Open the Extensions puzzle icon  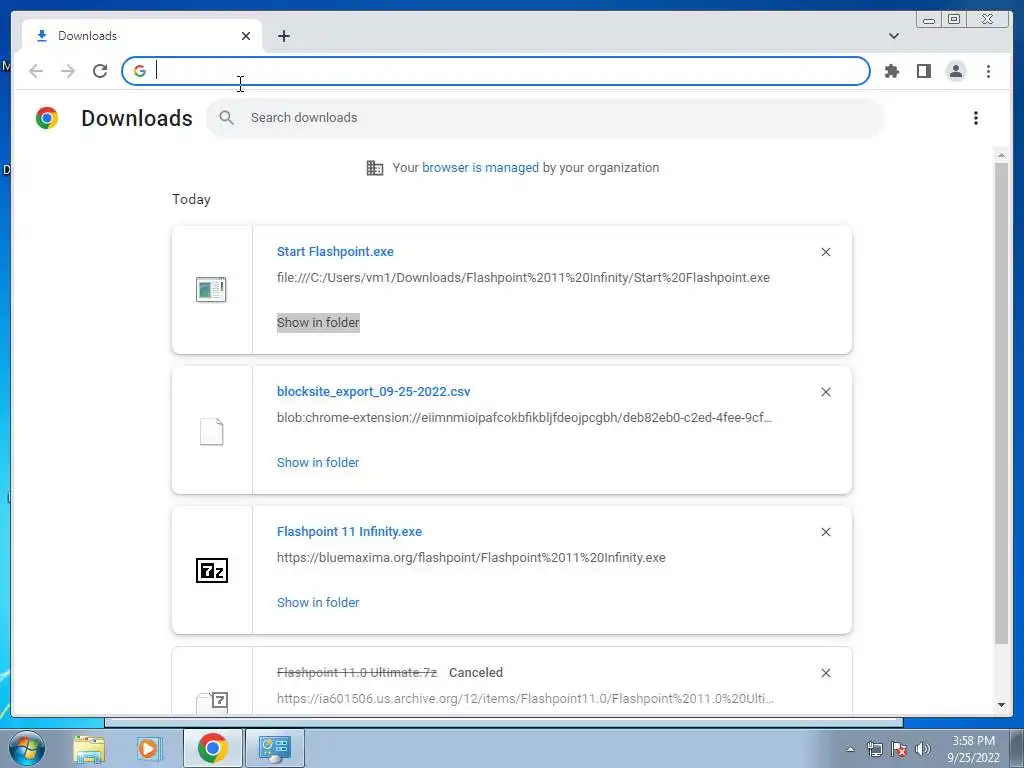pyautogui.click(x=891, y=71)
